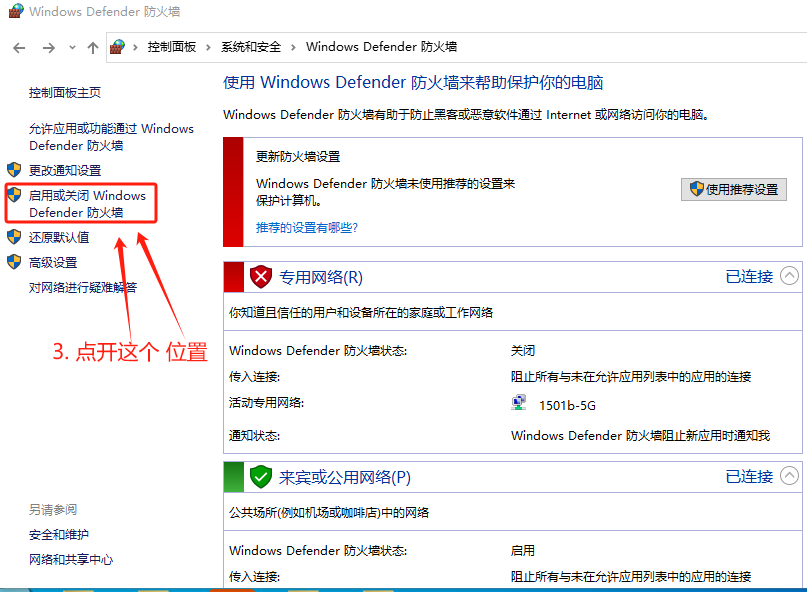Open the recent locations dropdown arrow
This screenshot has width=807, height=592.
pyautogui.click(x=72, y=48)
